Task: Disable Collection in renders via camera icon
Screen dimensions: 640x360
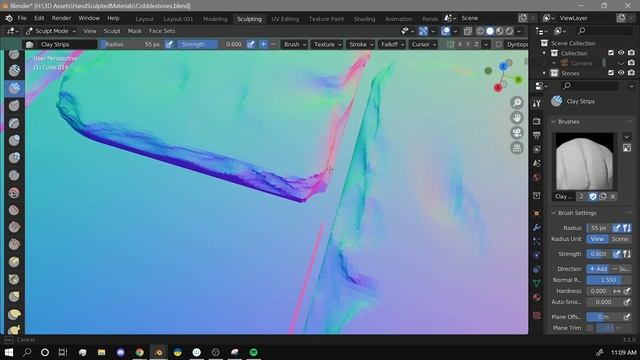Action: 631,53
